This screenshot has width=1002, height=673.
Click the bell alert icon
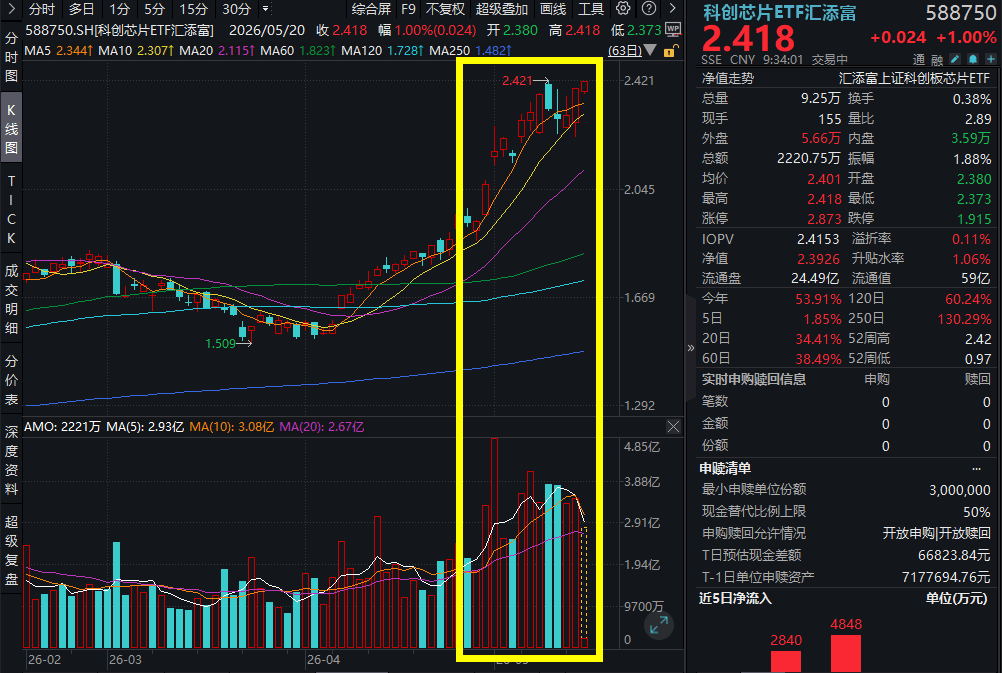973,59
